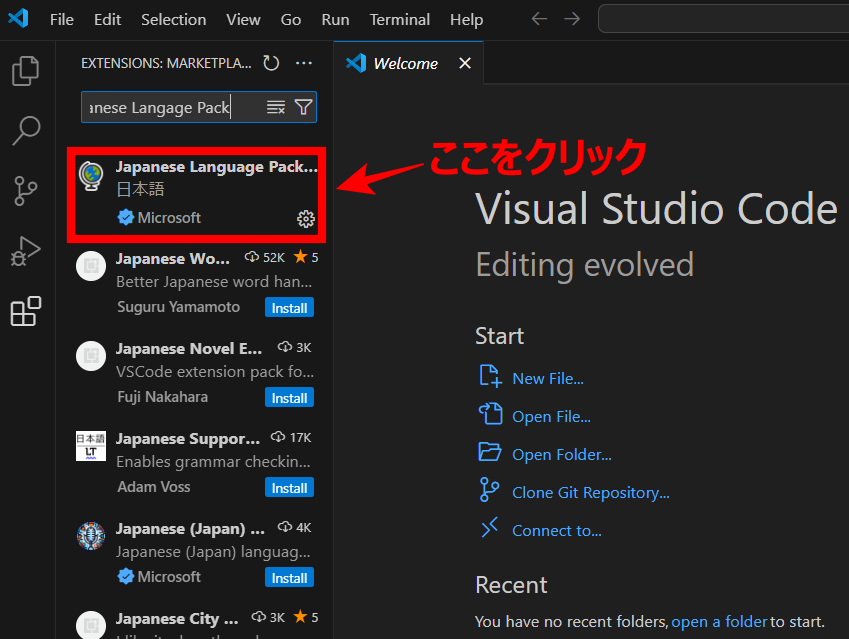Click the Connect to... link
The height and width of the screenshot is (639, 849).
(x=557, y=530)
